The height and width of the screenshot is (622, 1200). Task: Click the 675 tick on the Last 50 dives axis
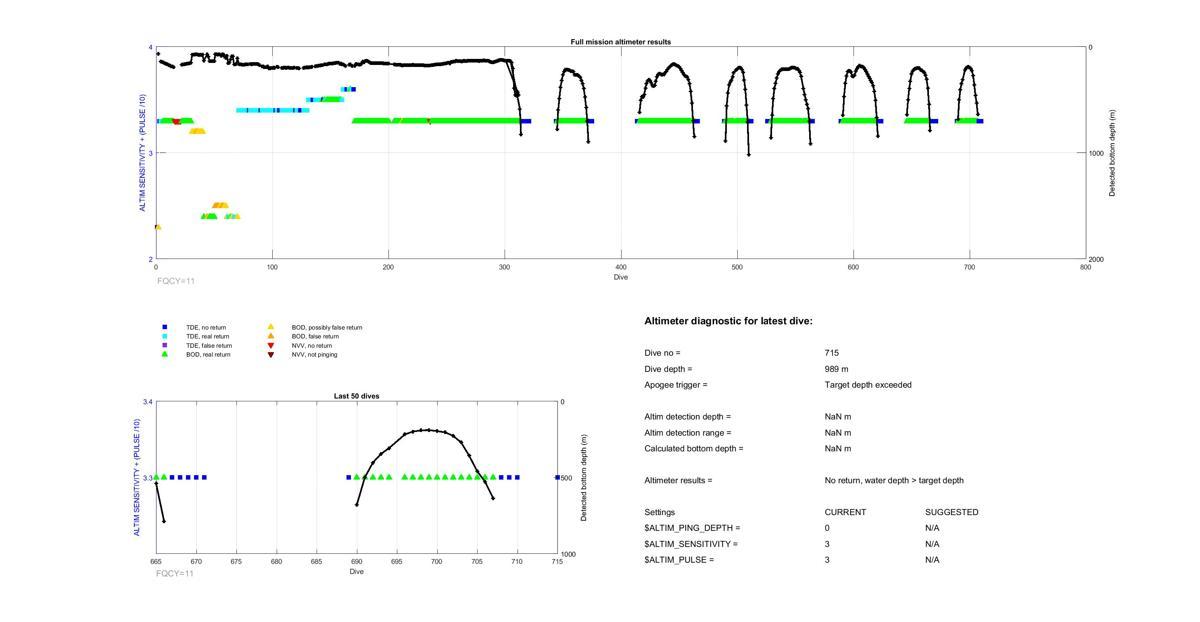pyautogui.click(x=236, y=562)
